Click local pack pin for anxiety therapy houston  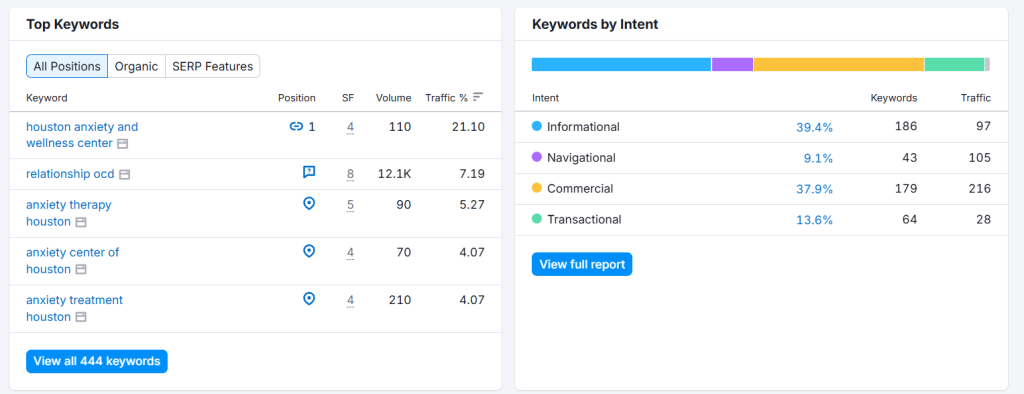coord(310,204)
